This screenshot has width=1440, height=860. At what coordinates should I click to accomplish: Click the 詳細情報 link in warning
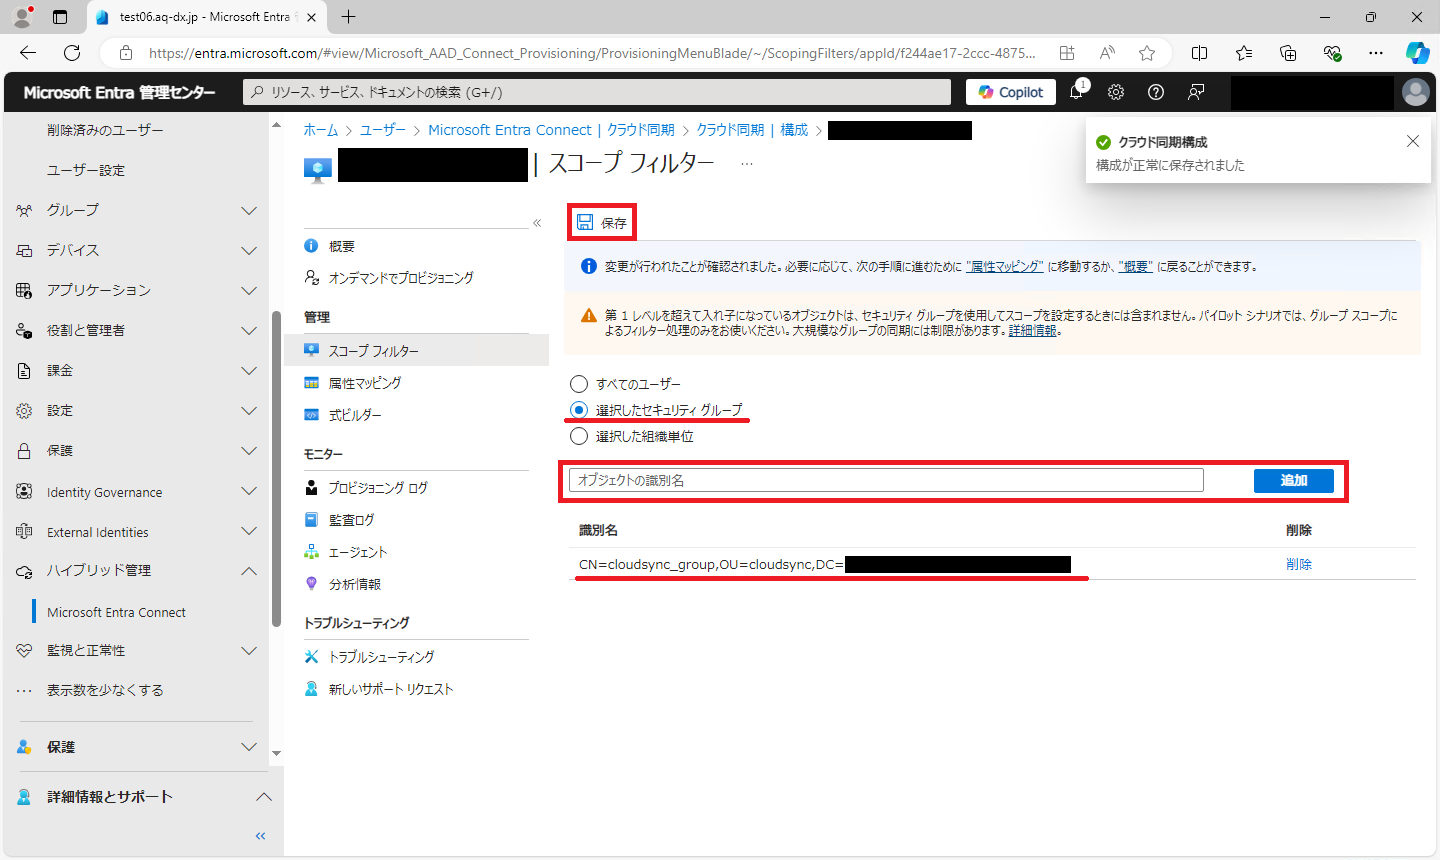tap(1032, 330)
